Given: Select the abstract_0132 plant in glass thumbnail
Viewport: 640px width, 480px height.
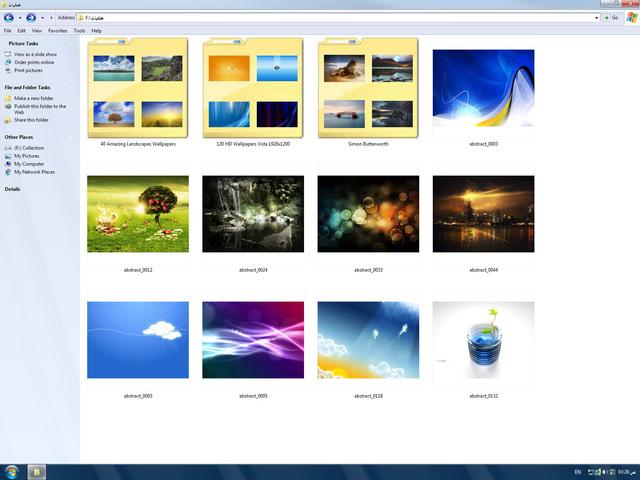Looking at the screenshot, I should [483, 340].
